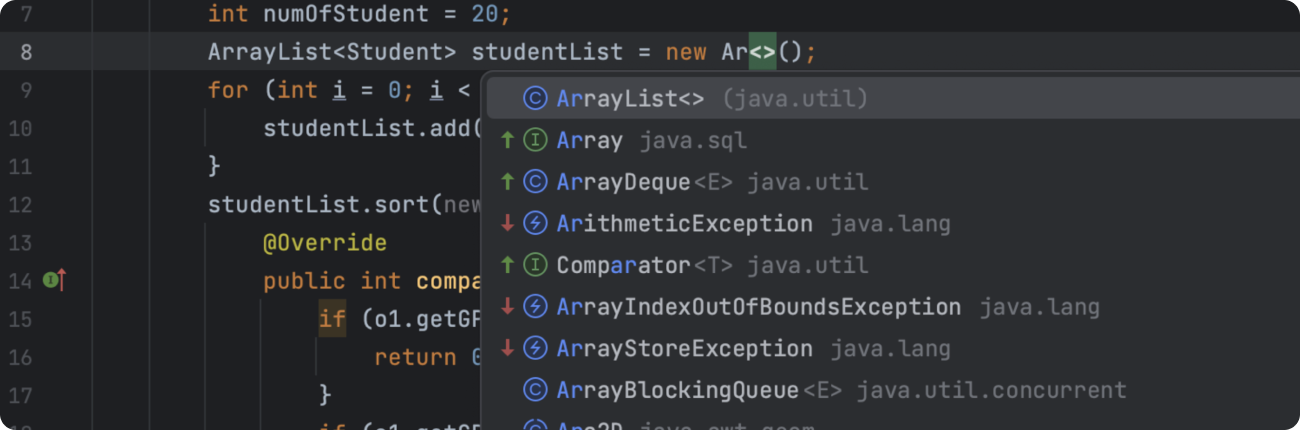
Task: Click the class icon beside ArrayList<>
Action: point(535,99)
